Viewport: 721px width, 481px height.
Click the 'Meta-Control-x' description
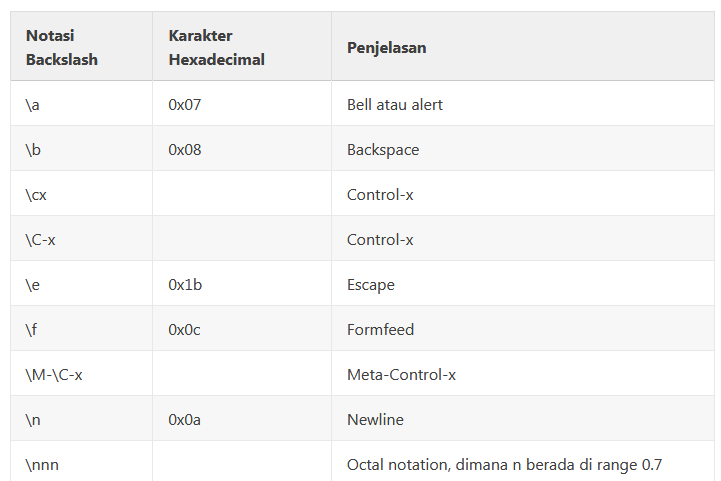401,374
